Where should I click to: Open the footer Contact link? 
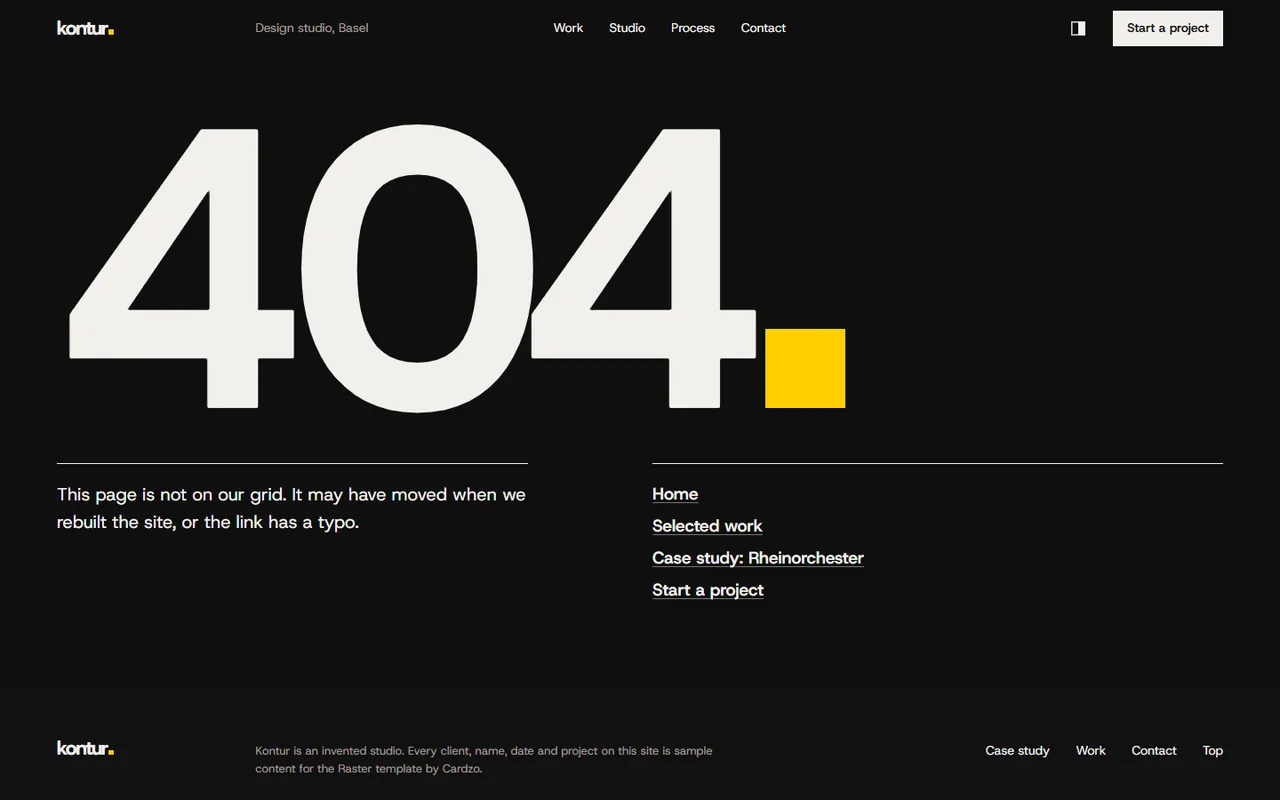(x=1154, y=750)
